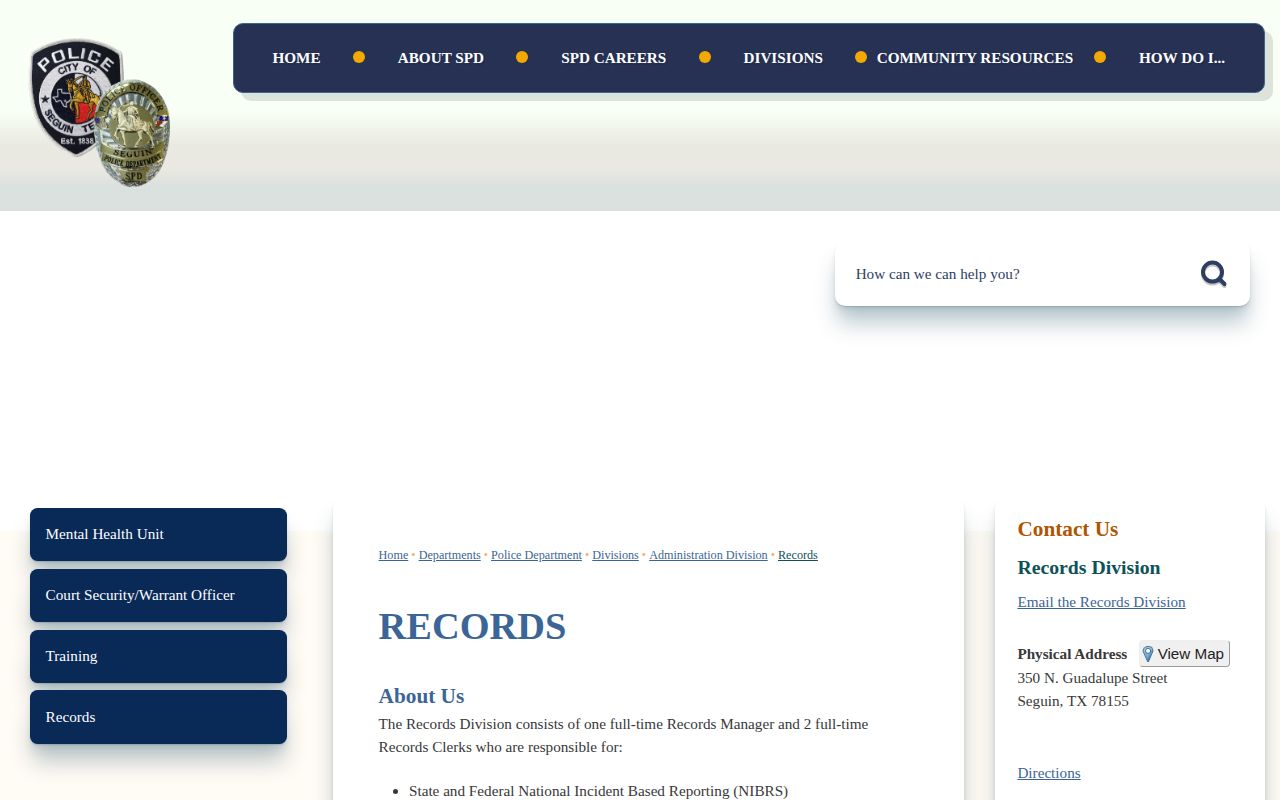Image resolution: width=1280 pixels, height=800 pixels.
Task: Select Training in the sidebar
Action: coord(158,656)
